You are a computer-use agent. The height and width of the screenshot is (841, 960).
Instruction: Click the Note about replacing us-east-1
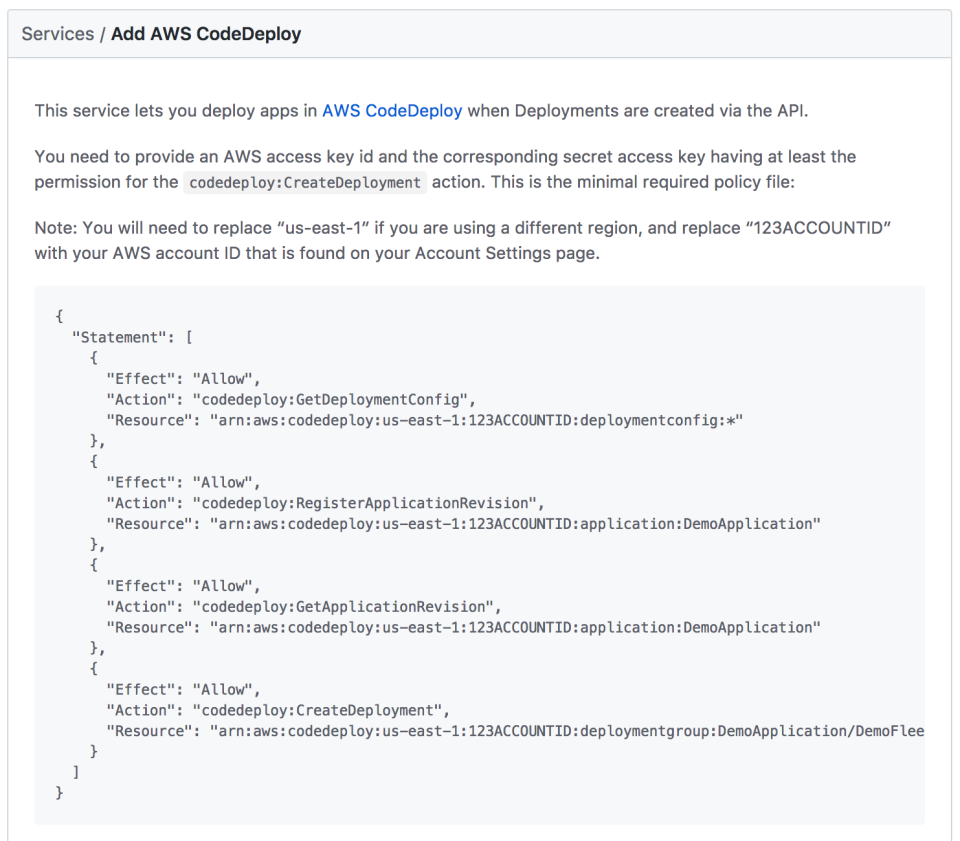(462, 241)
